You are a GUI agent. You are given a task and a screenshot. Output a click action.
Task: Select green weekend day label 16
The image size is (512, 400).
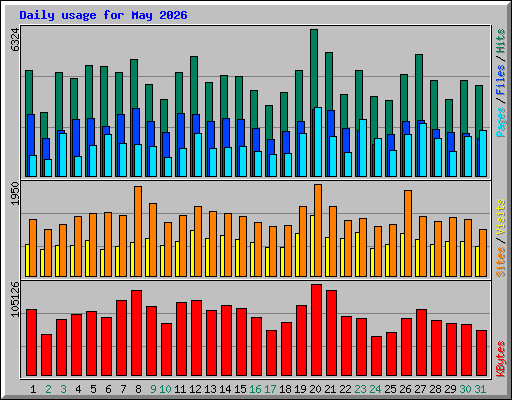pos(255,389)
